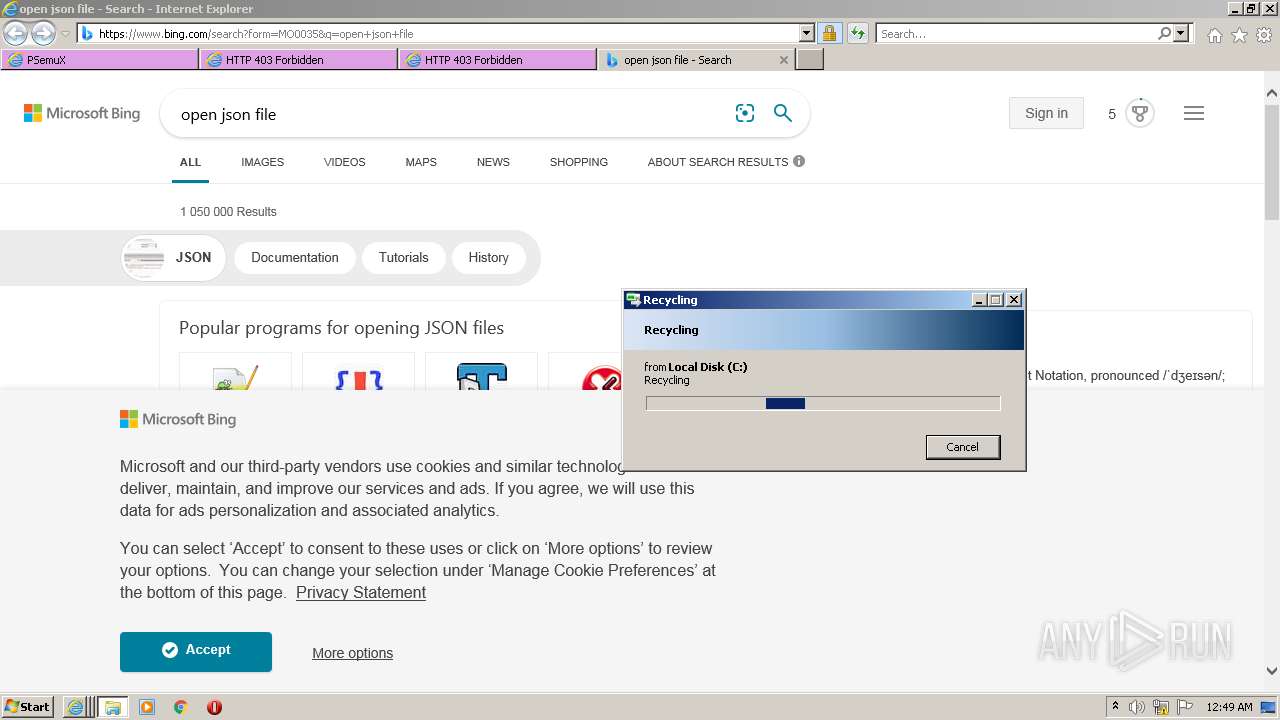Image resolution: width=1280 pixels, height=720 pixels.
Task: Click in the IE address bar URL
Action: click(x=440, y=33)
